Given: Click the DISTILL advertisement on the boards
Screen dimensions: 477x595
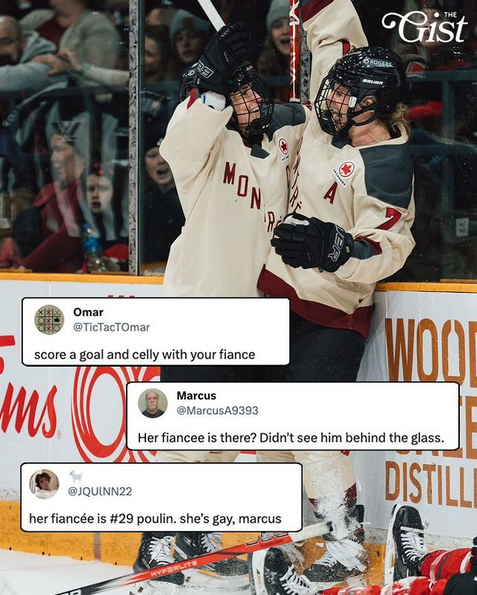Looking at the screenshot, I should [431, 485].
